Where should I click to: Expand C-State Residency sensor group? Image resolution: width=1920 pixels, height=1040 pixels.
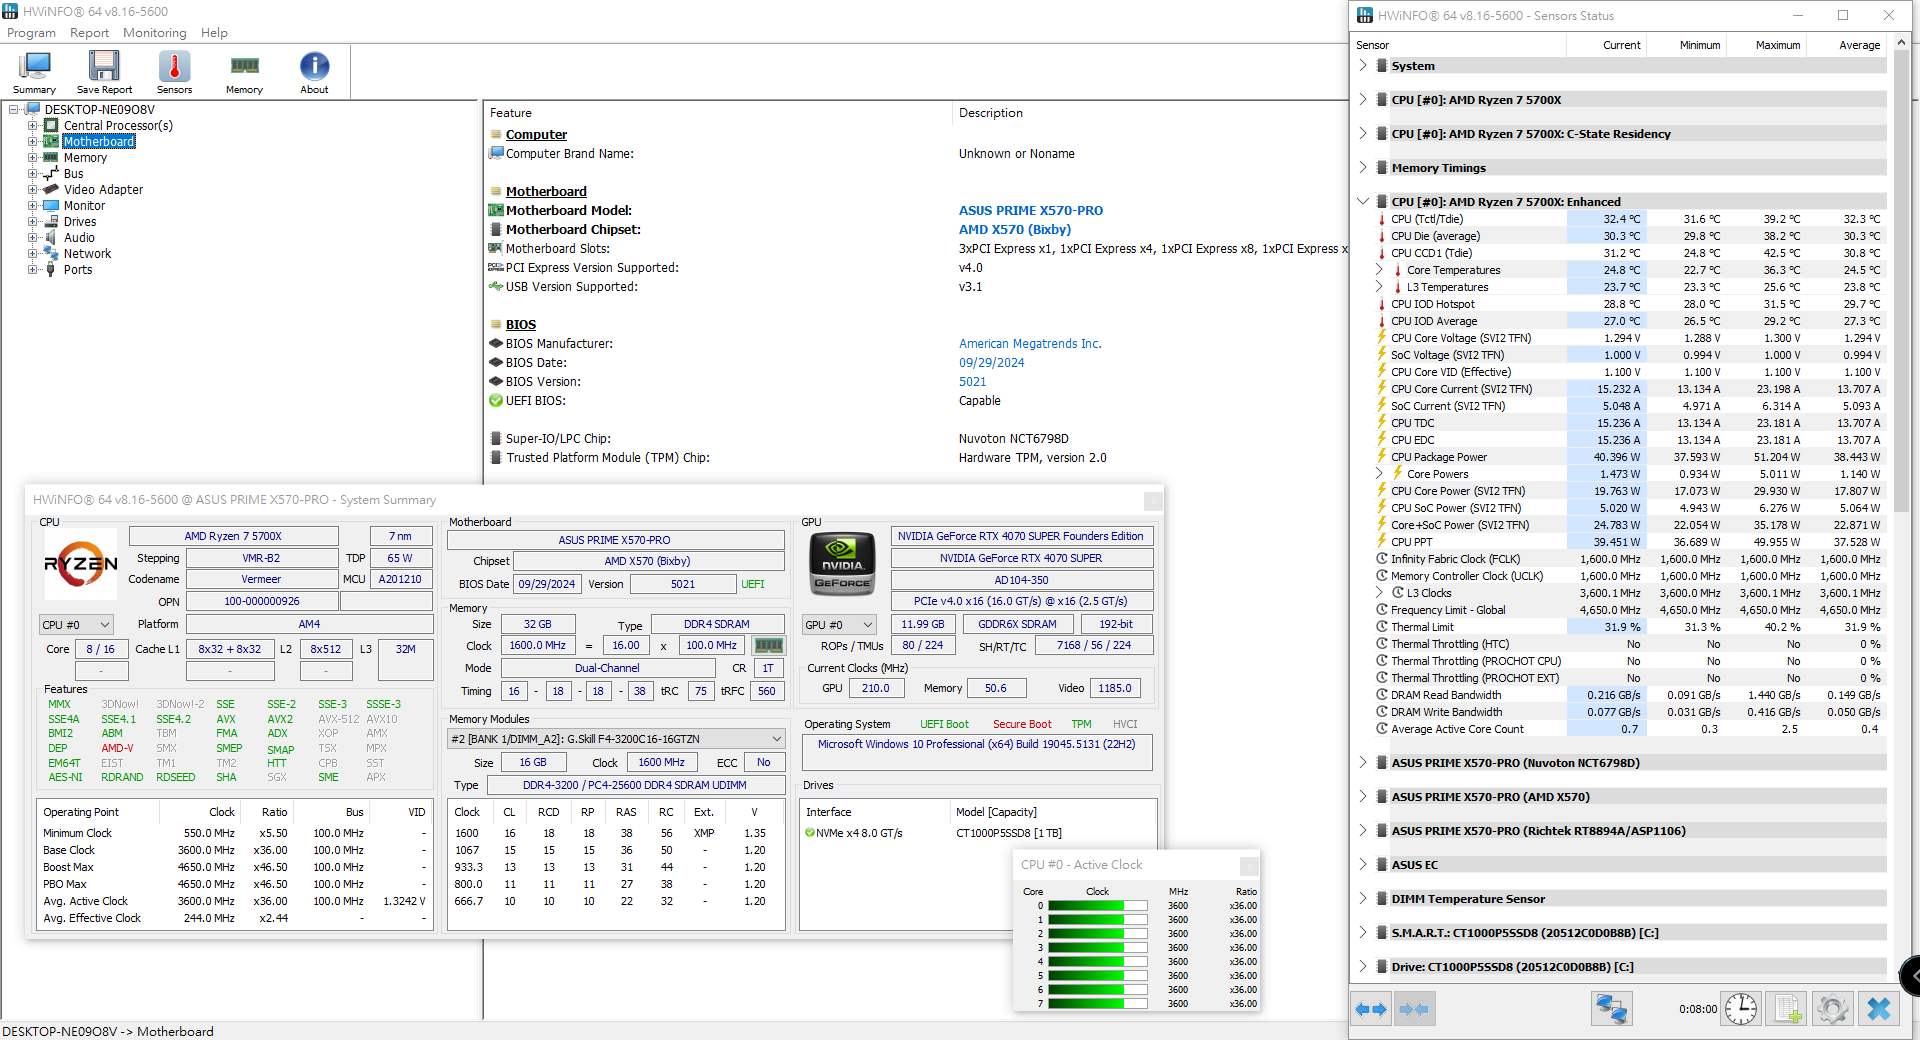click(x=1363, y=134)
